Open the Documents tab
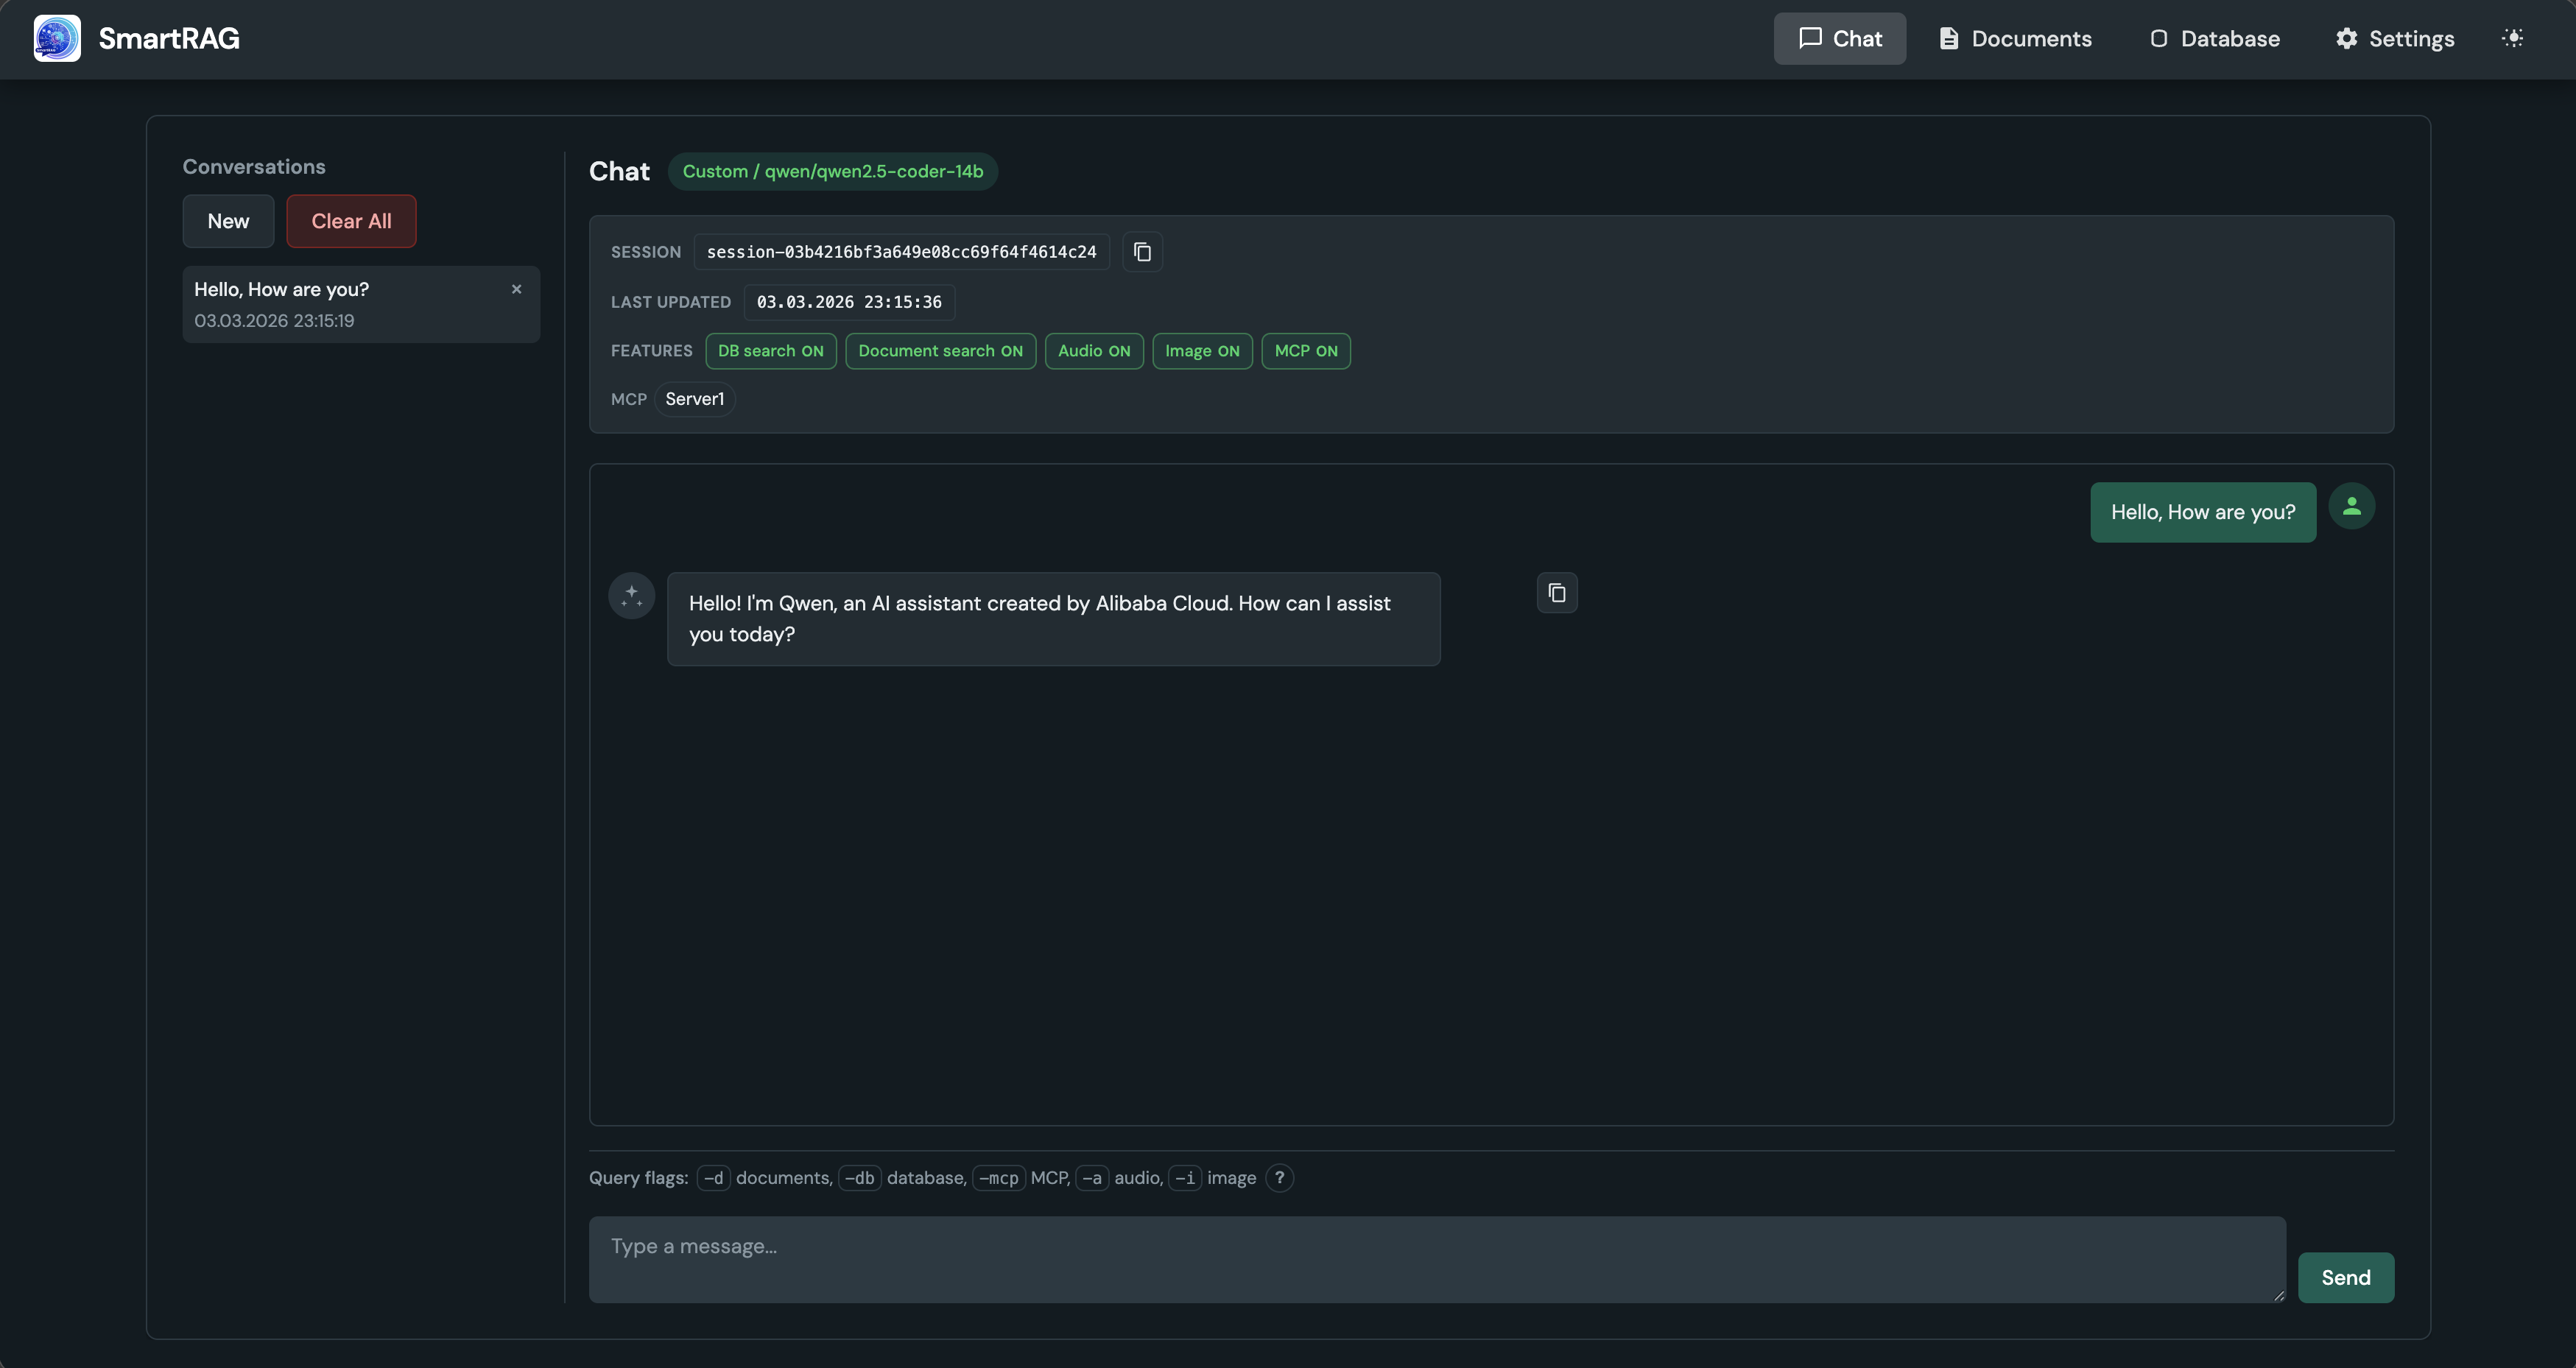This screenshot has width=2576, height=1368. [x=2015, y=39]
